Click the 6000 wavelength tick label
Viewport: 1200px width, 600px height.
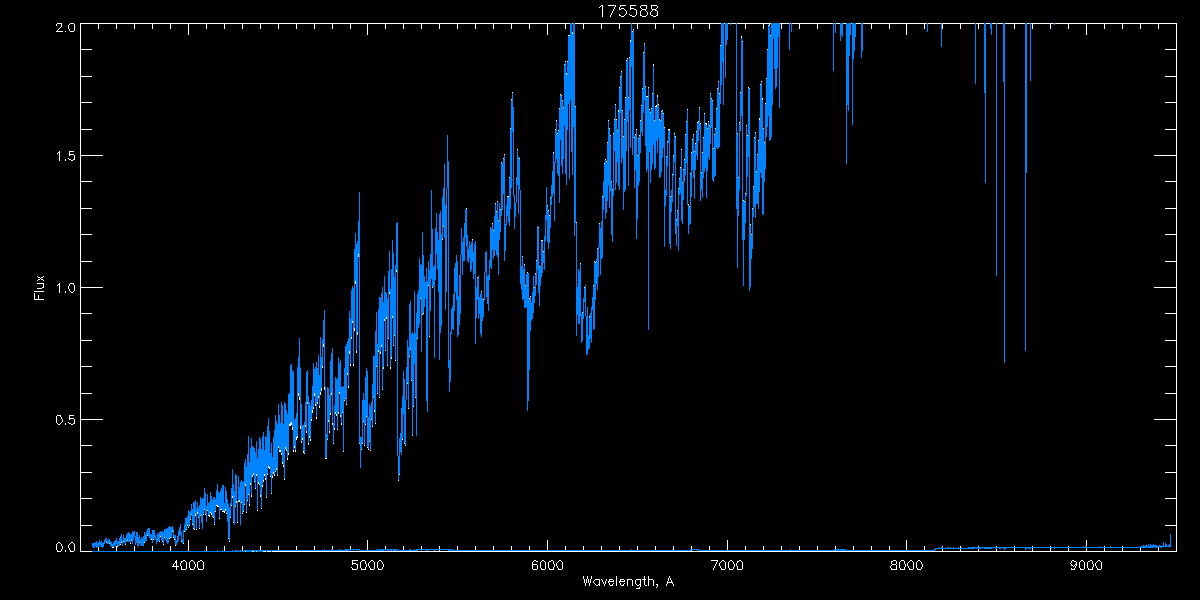pos(548,565)
